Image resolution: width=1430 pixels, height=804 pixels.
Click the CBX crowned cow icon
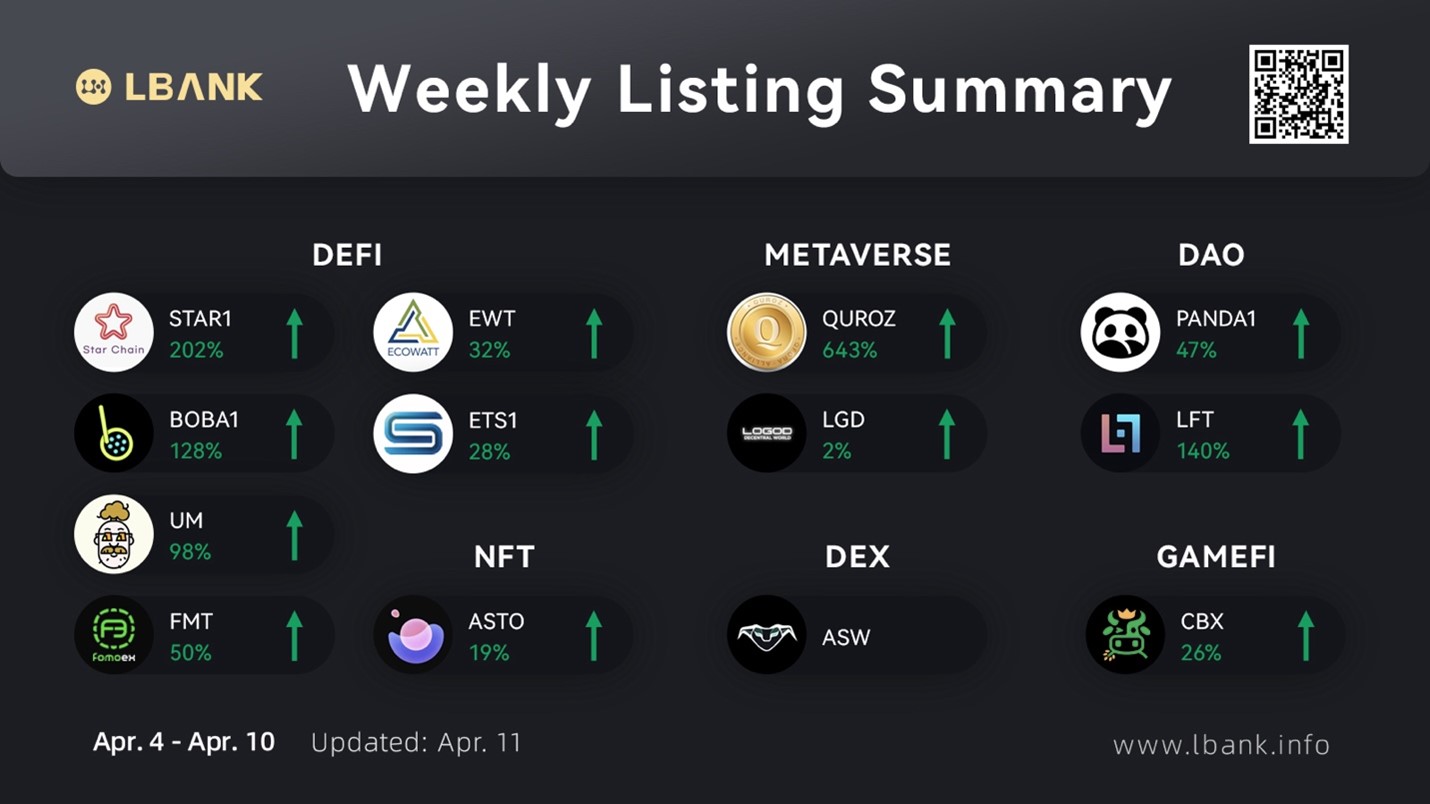pyautogui.click(x=1126, y=636)
